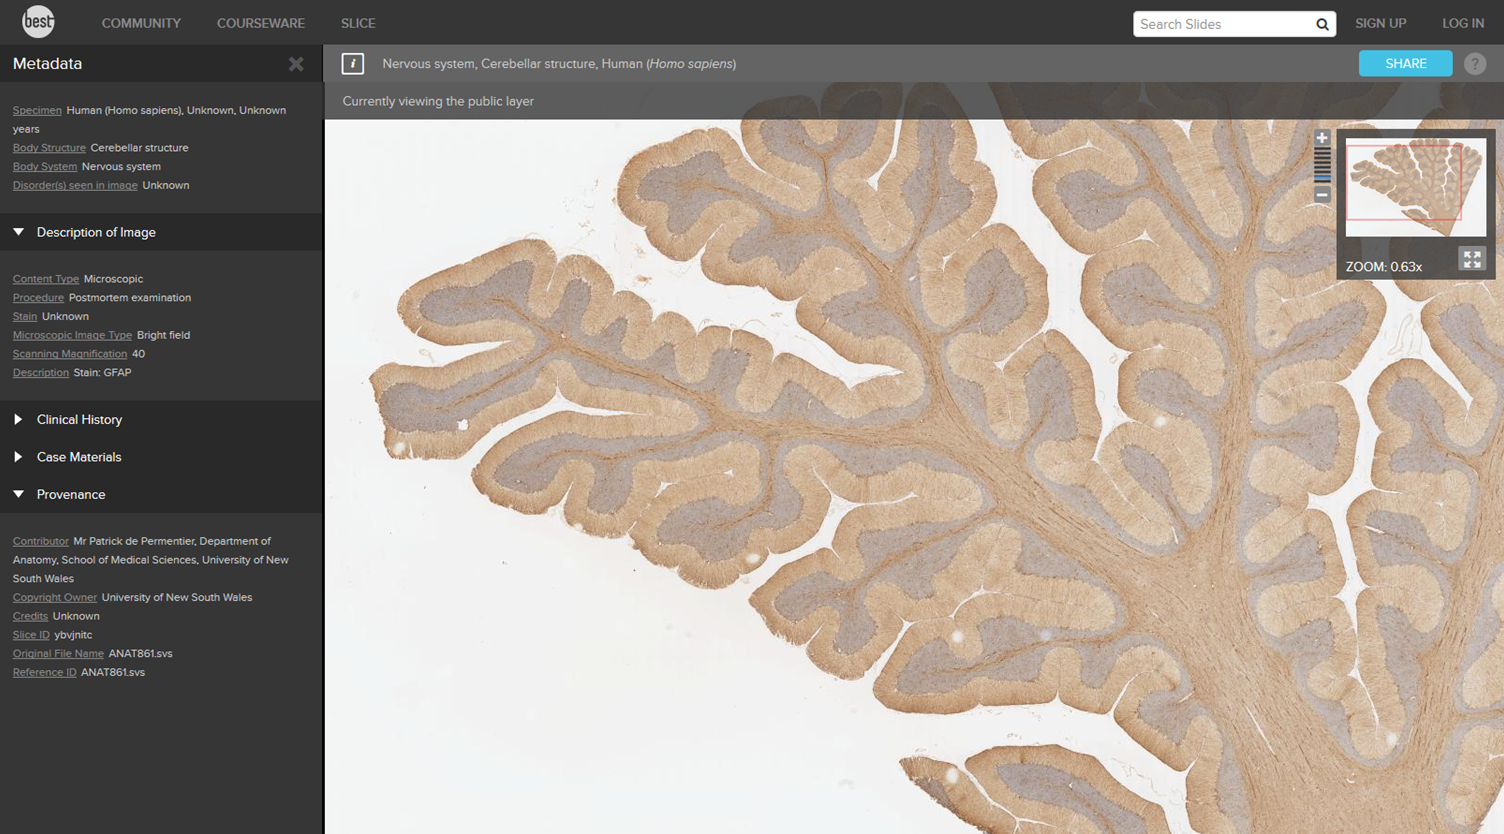Image resolution: width=1504 pixels, height=834 pixels.
Task: Click the 'ZOOM: 0.63x' text
Action: pos(1383,267)
